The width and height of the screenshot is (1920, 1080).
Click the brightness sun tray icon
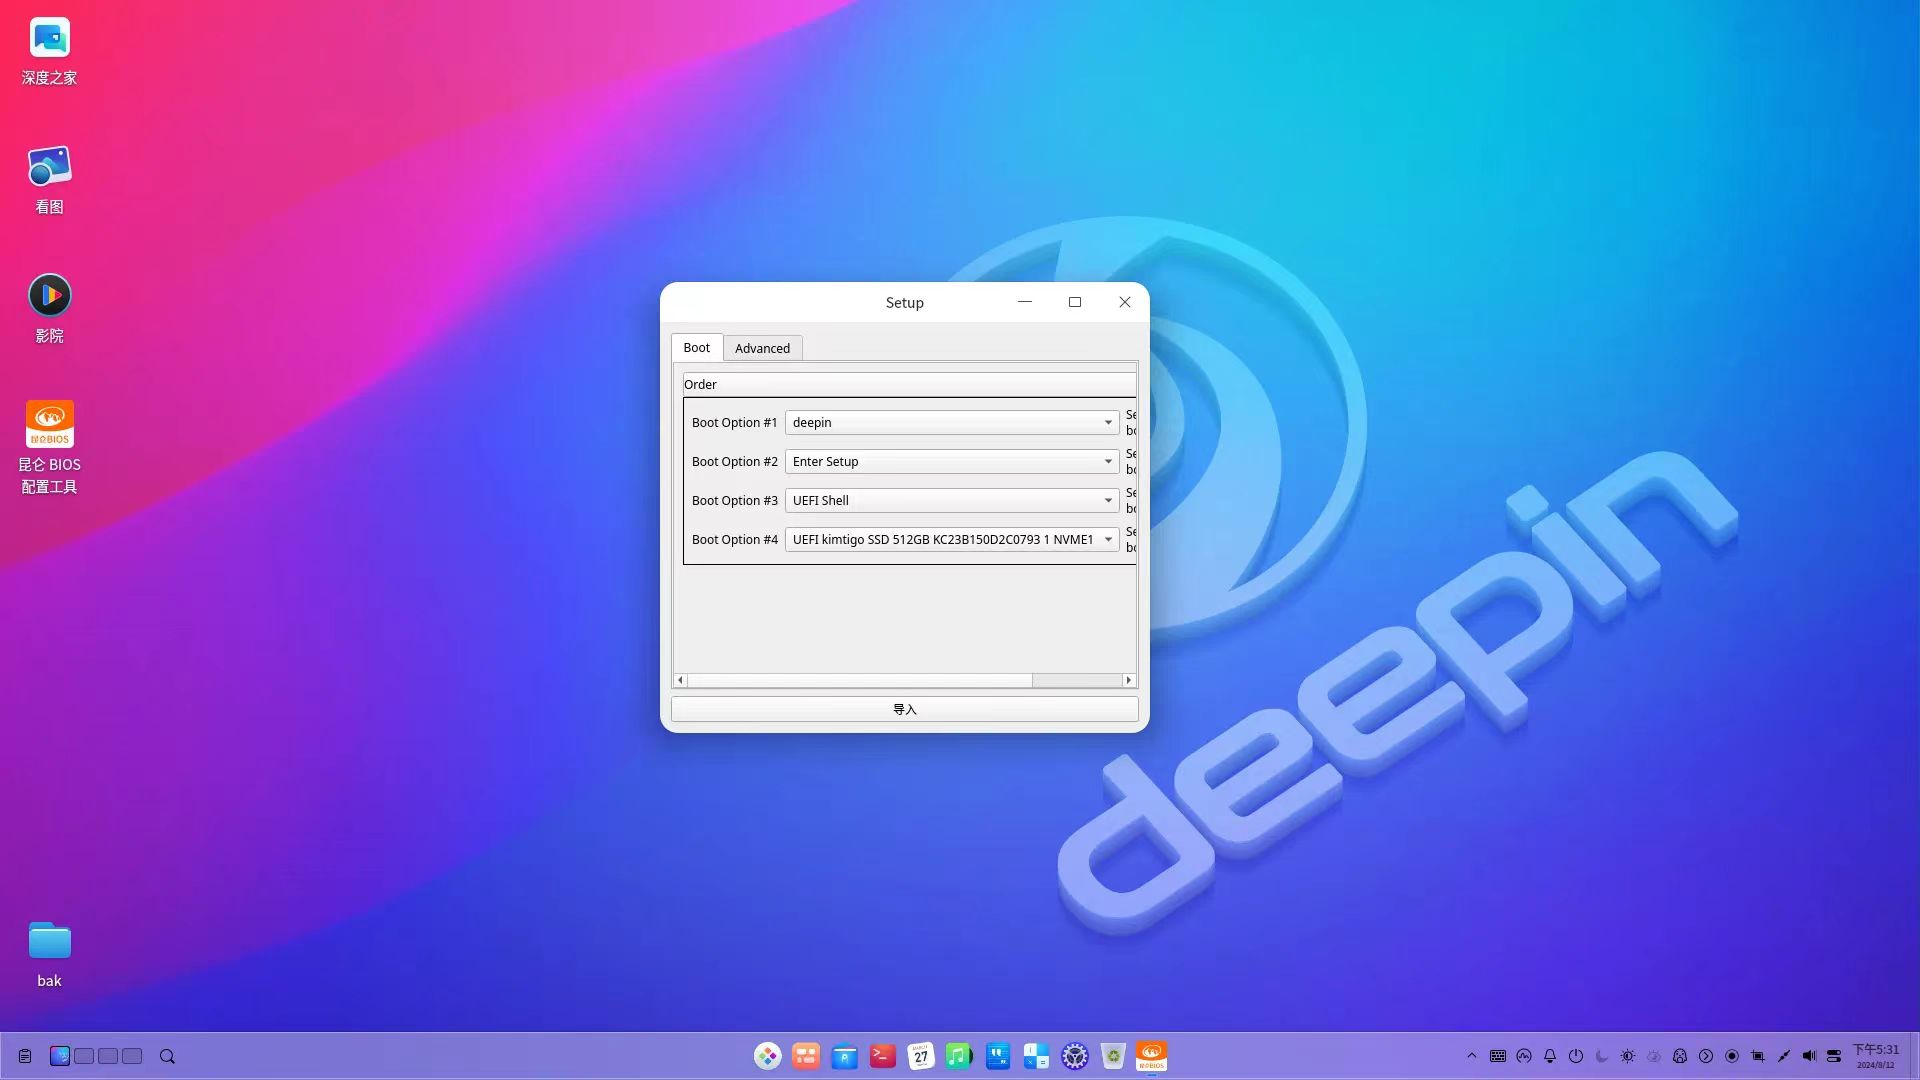click(1628, 1056)
